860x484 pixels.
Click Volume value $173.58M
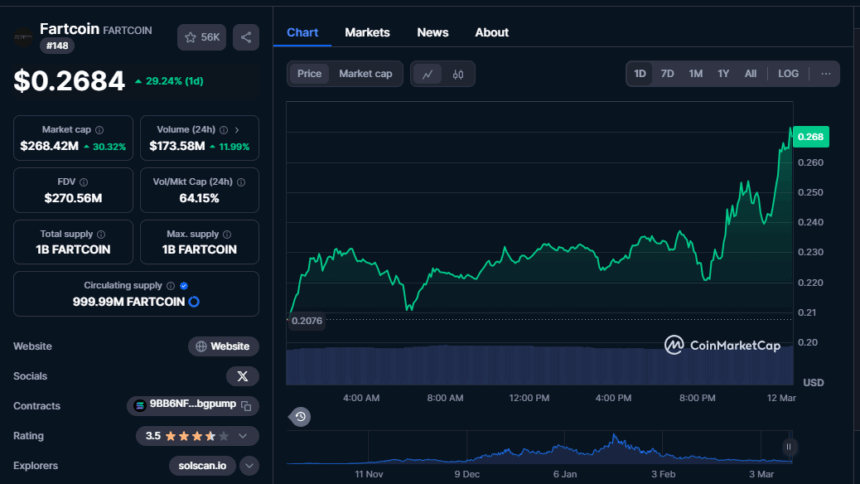(x=177, y=146)
